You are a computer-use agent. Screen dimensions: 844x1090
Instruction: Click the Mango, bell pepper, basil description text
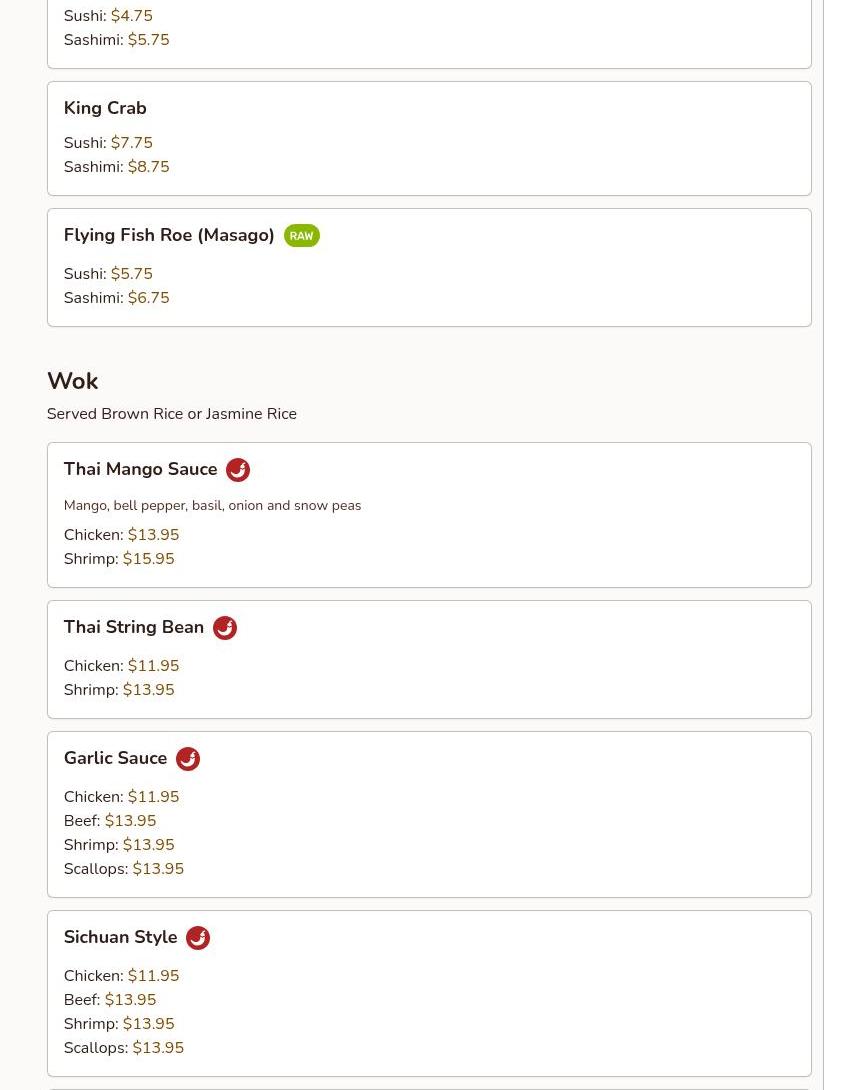click(x=213, y=505)
